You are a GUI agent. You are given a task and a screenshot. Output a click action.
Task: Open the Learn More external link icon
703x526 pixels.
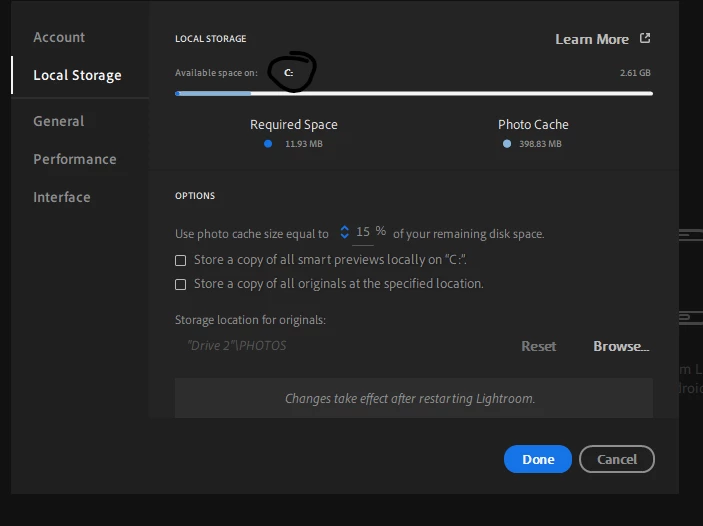click(x=645, y=38)
